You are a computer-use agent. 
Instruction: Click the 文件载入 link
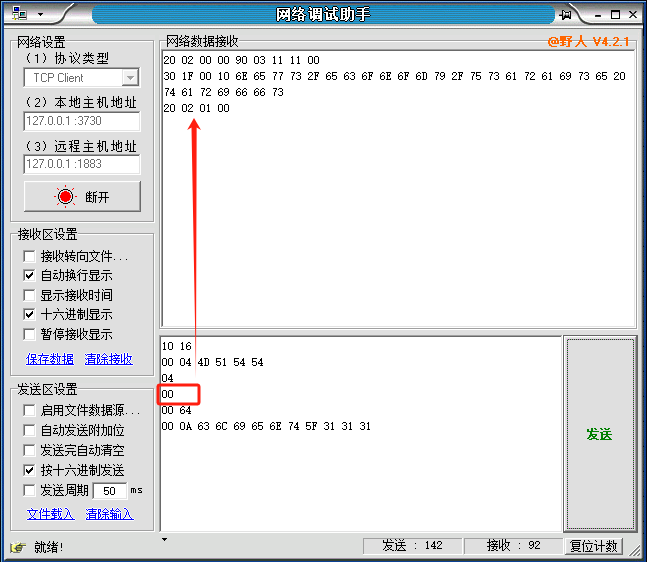point(50,514)
